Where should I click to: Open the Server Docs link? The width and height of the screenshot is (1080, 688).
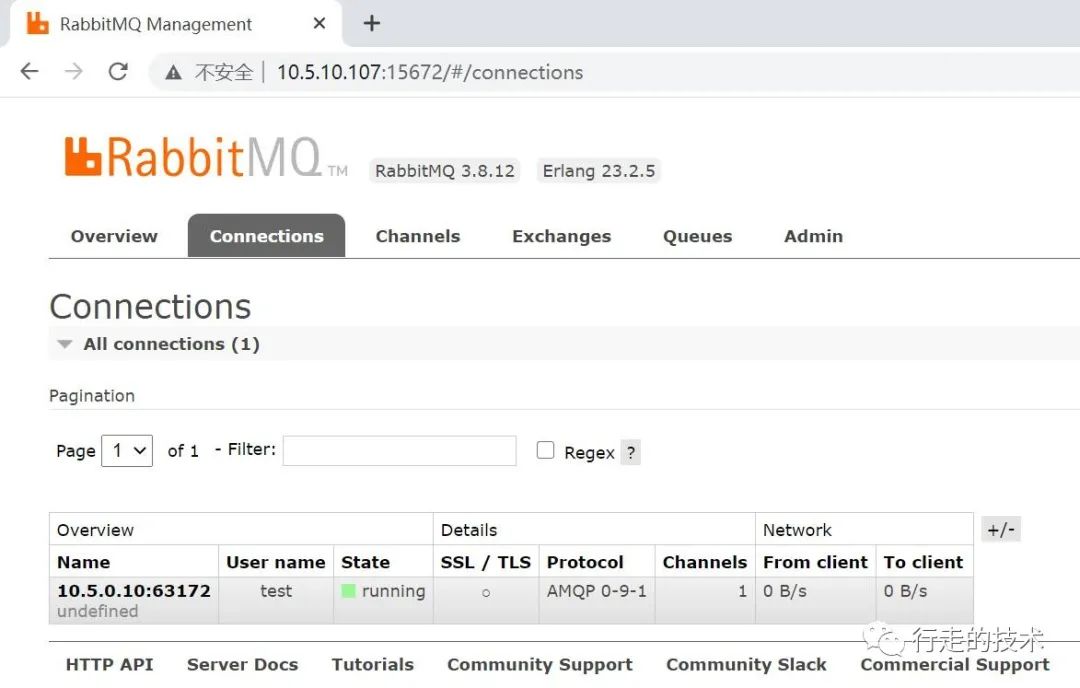[242, 665]
